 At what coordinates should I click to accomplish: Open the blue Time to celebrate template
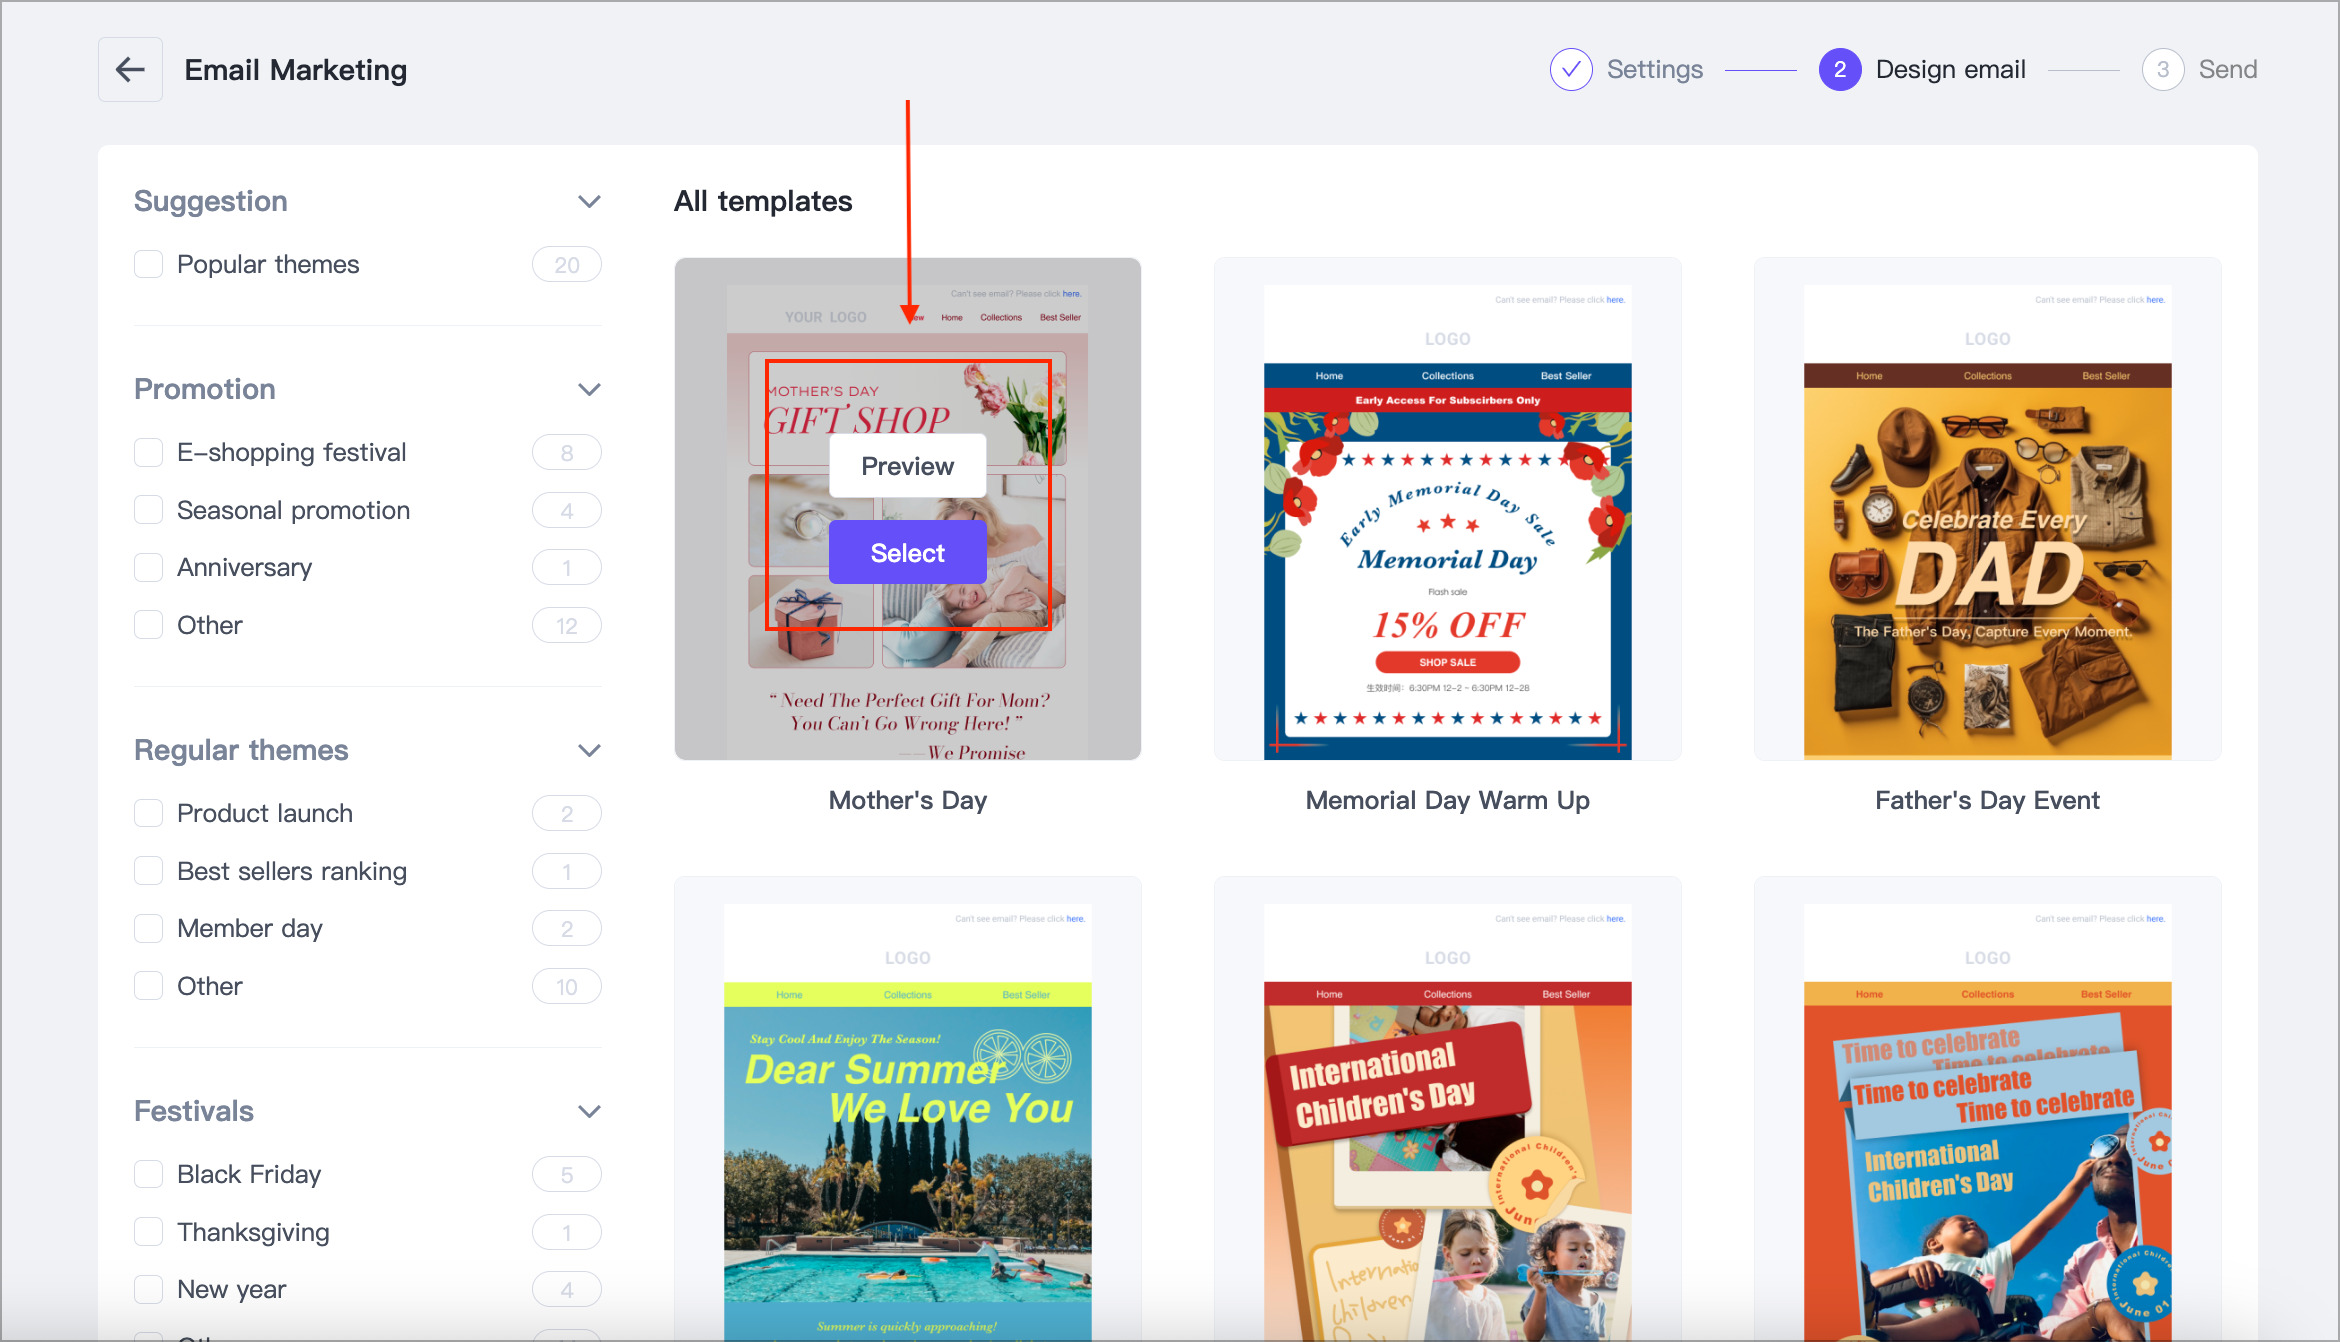(1987, 1110)
